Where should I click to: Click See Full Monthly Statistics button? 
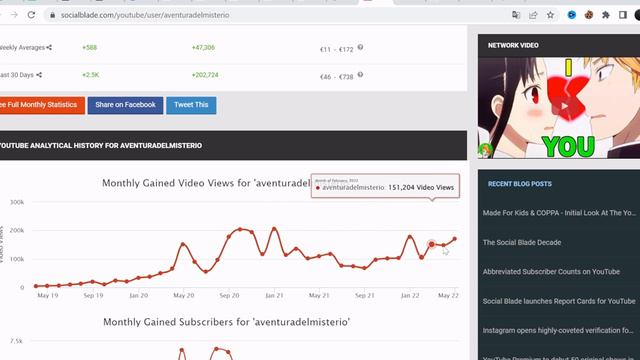(x=42, y=105)
